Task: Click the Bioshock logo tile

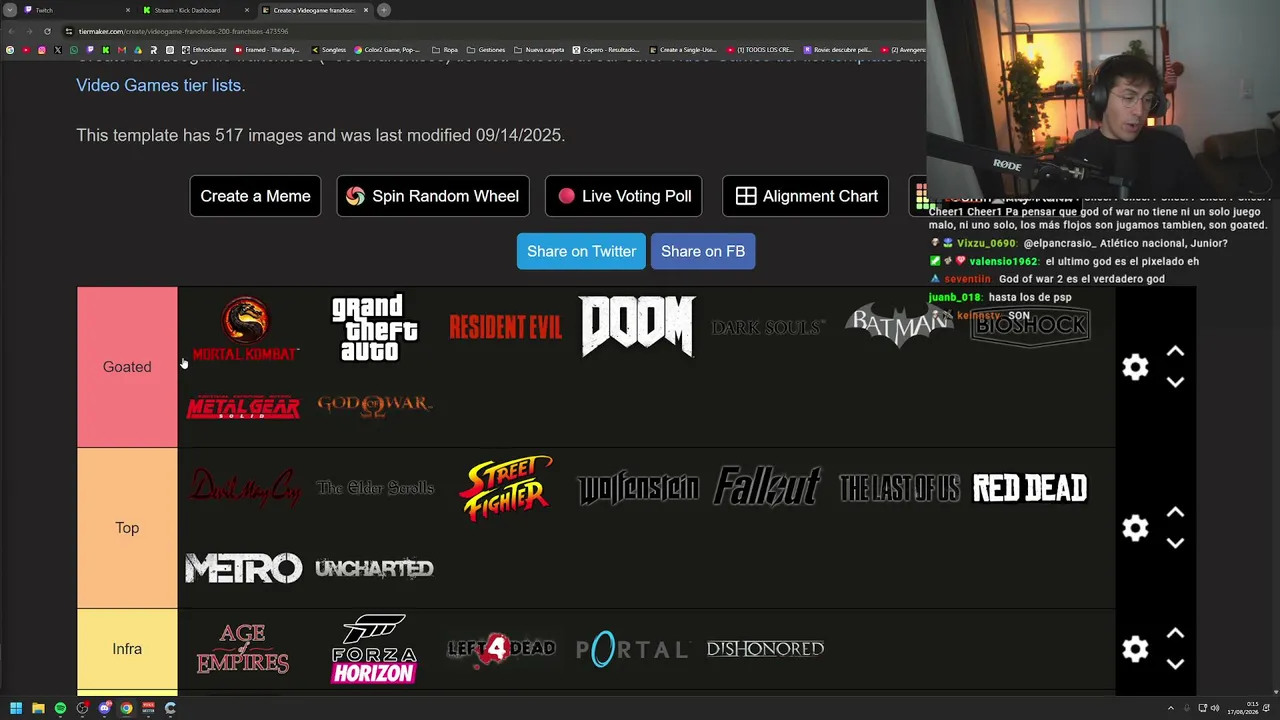Action: pyautogui.click(x=1030, y=327)
